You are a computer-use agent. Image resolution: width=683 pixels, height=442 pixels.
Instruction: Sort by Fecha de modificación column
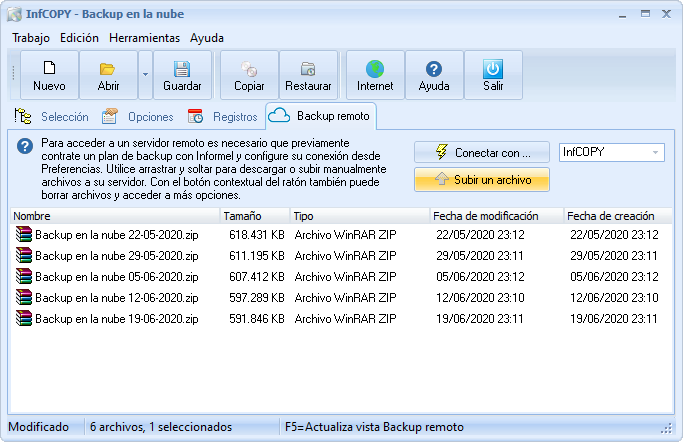click(x=496, y=216)
